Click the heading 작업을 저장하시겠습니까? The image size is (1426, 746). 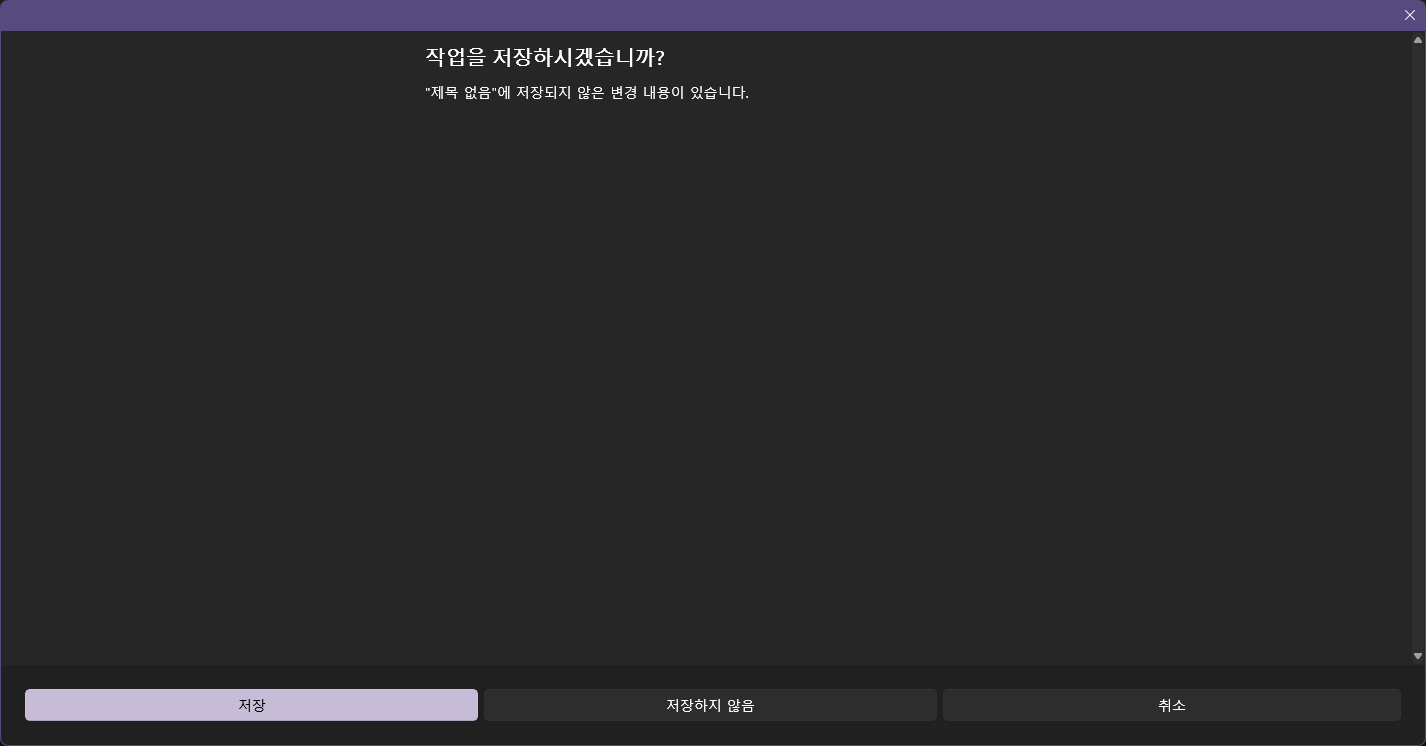tap(545, 57)
